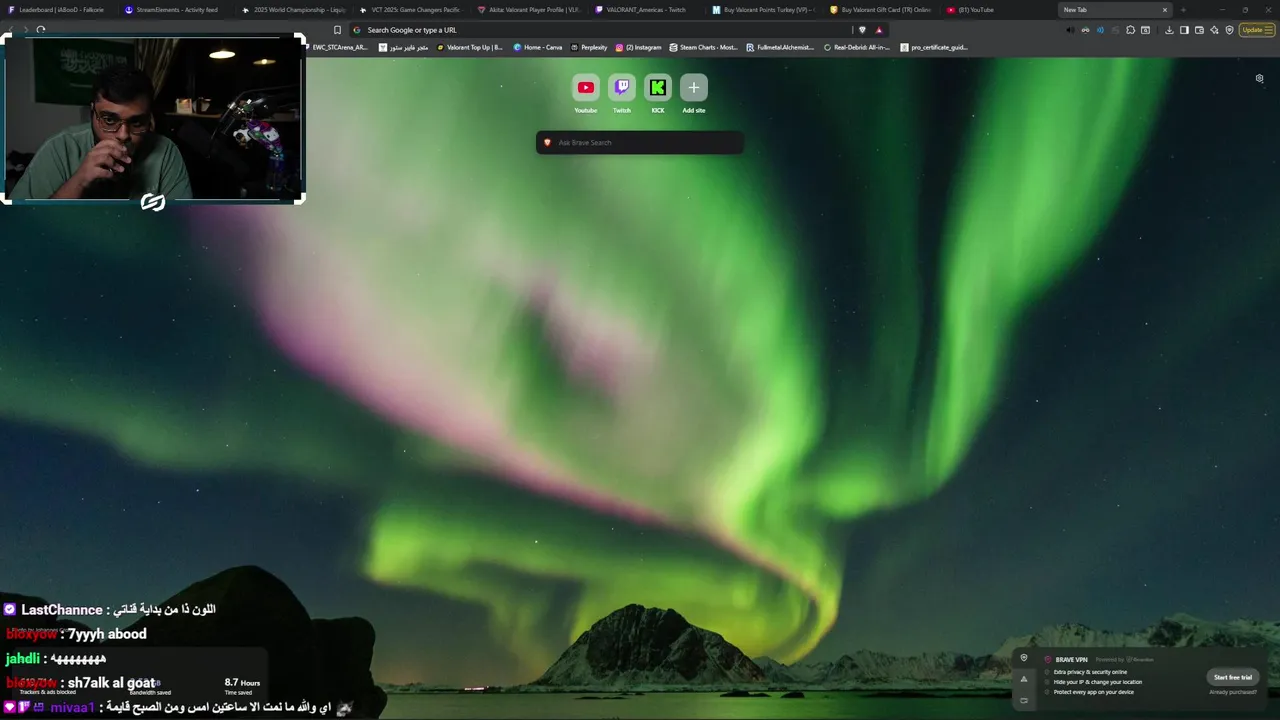The image size is (1280, 720).
Task: Open Brave Shields lion icon
Action: click(x=862, y=30)
